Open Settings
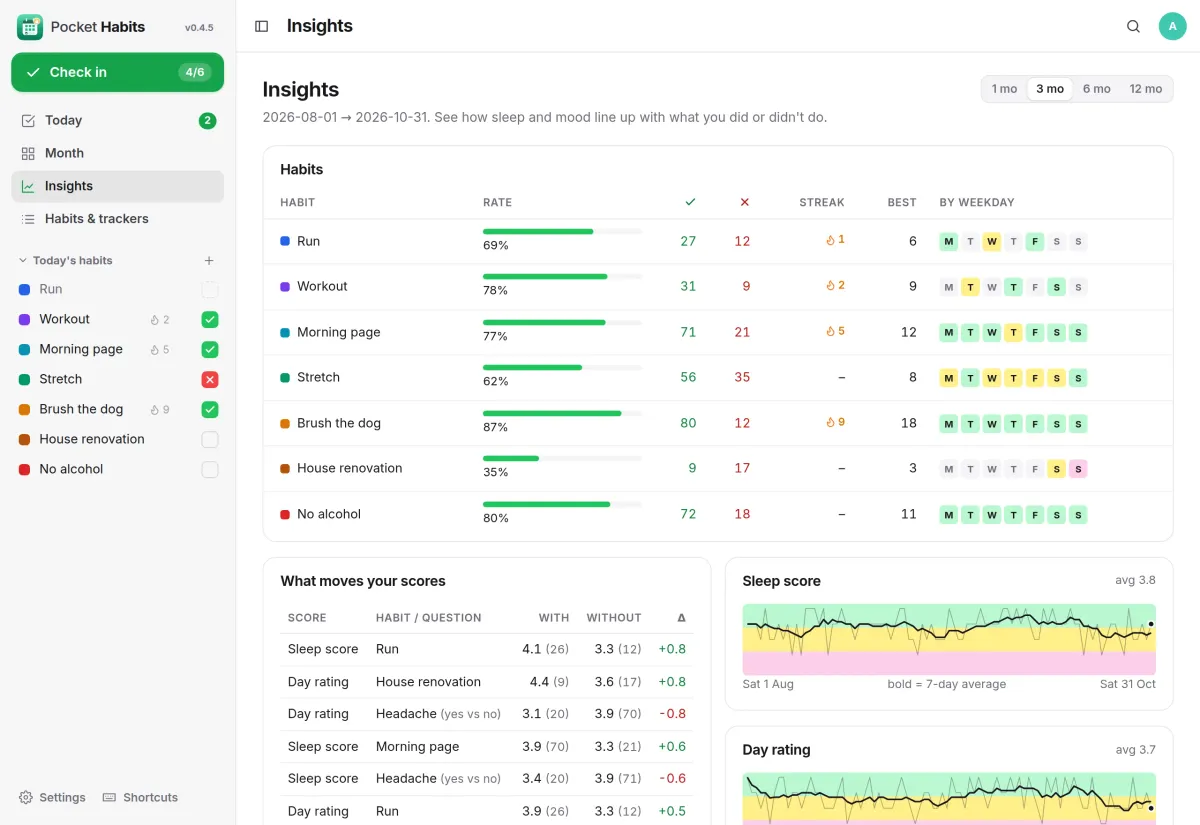Image resolution: width=1200 pixels, height=825 pixels. pyautogui.click(x=52, y=797)
